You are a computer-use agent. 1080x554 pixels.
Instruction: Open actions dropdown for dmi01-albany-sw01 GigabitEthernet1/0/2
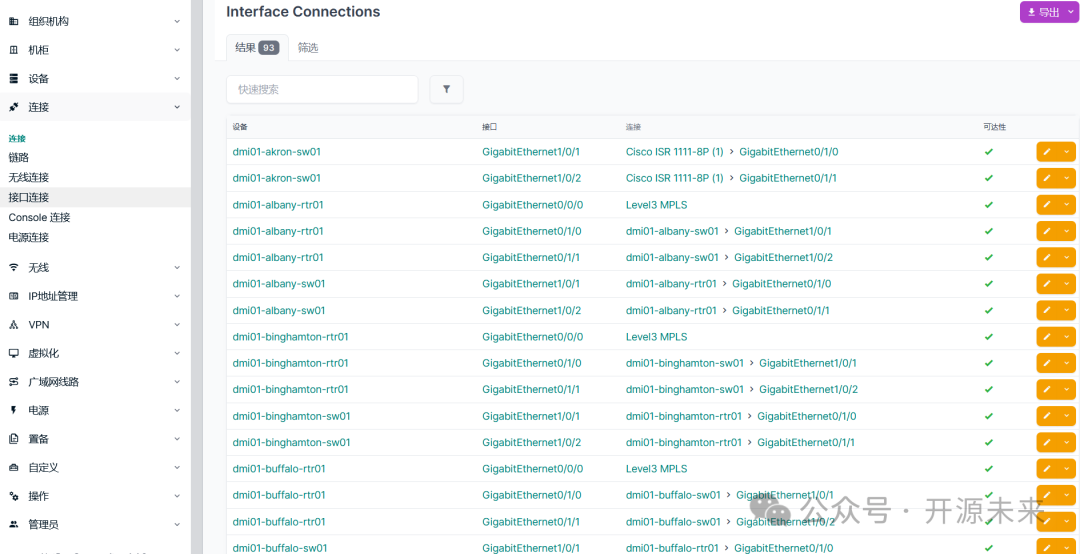(x=1067, y=311)
